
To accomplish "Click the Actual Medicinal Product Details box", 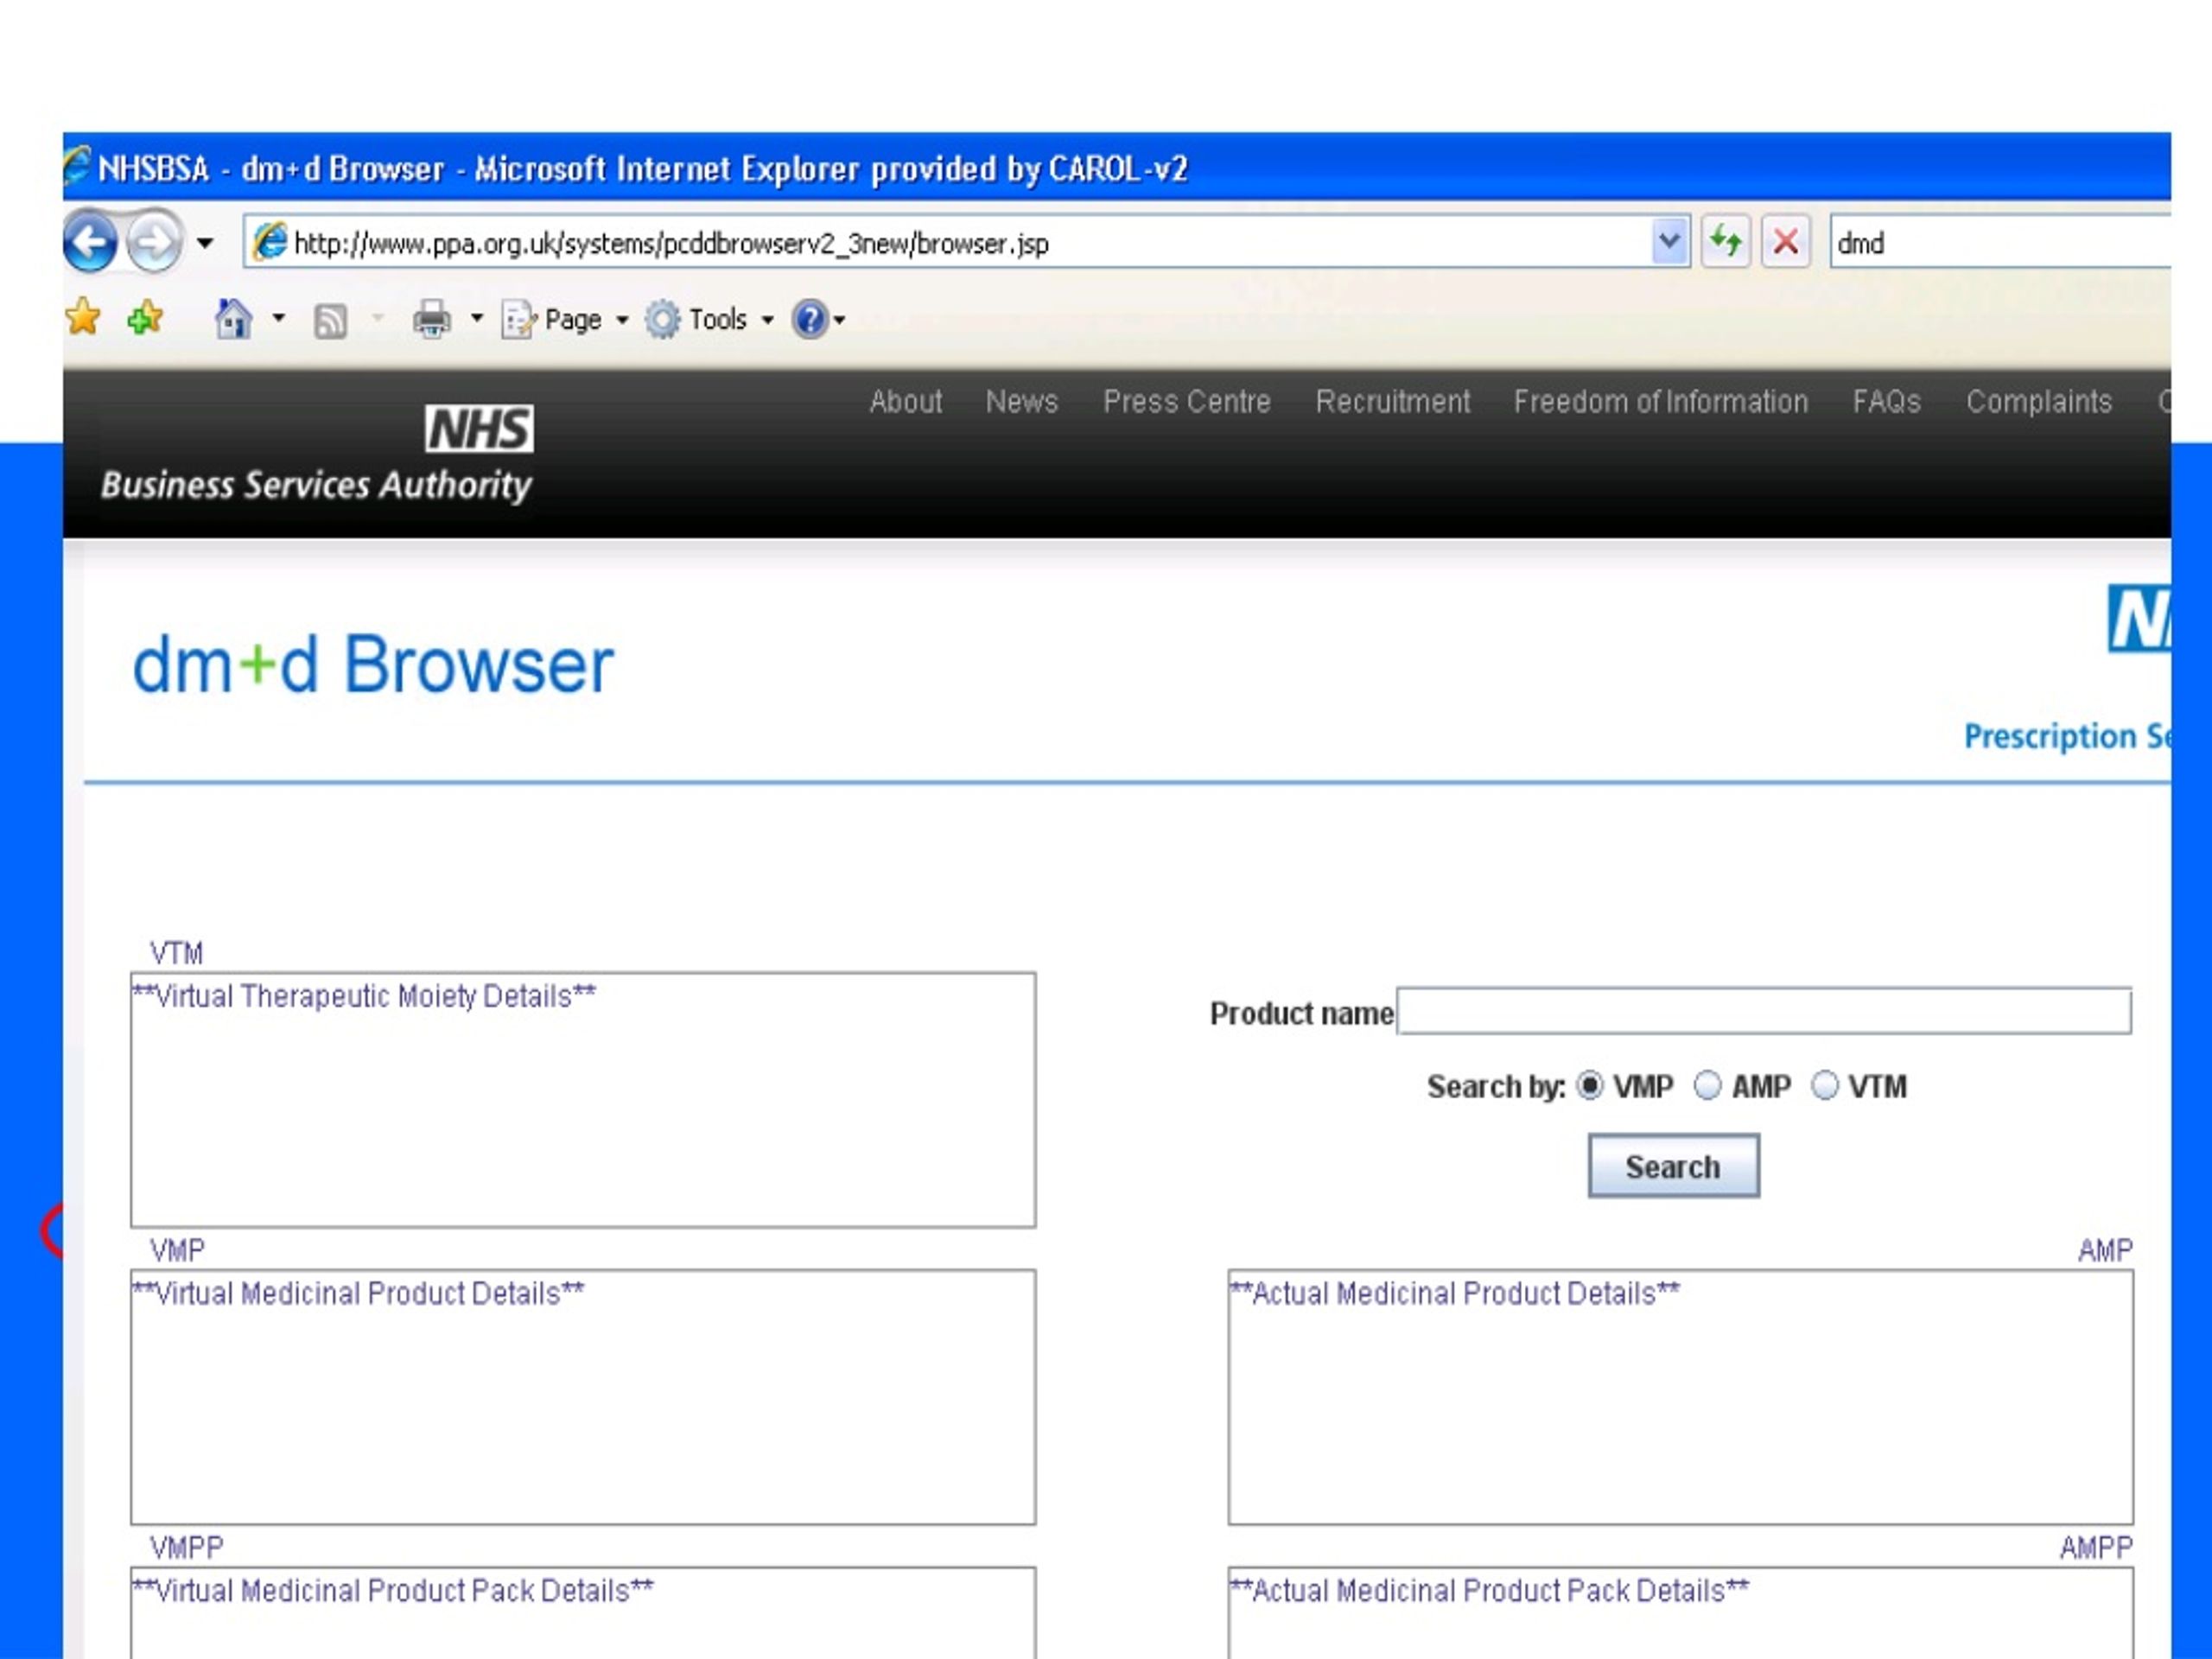I will point(1680,1397).
